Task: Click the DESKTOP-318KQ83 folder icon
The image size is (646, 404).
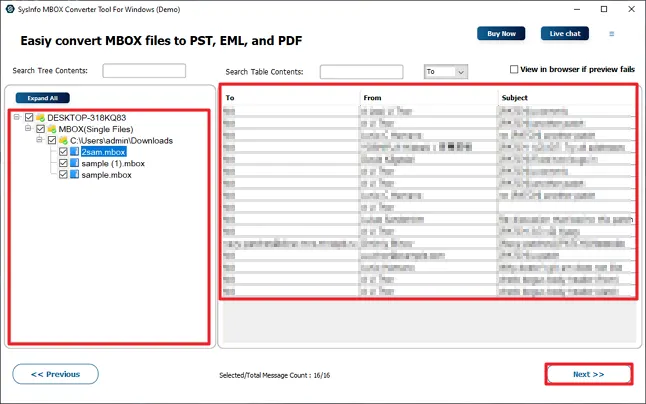Action: pos(40,118)
